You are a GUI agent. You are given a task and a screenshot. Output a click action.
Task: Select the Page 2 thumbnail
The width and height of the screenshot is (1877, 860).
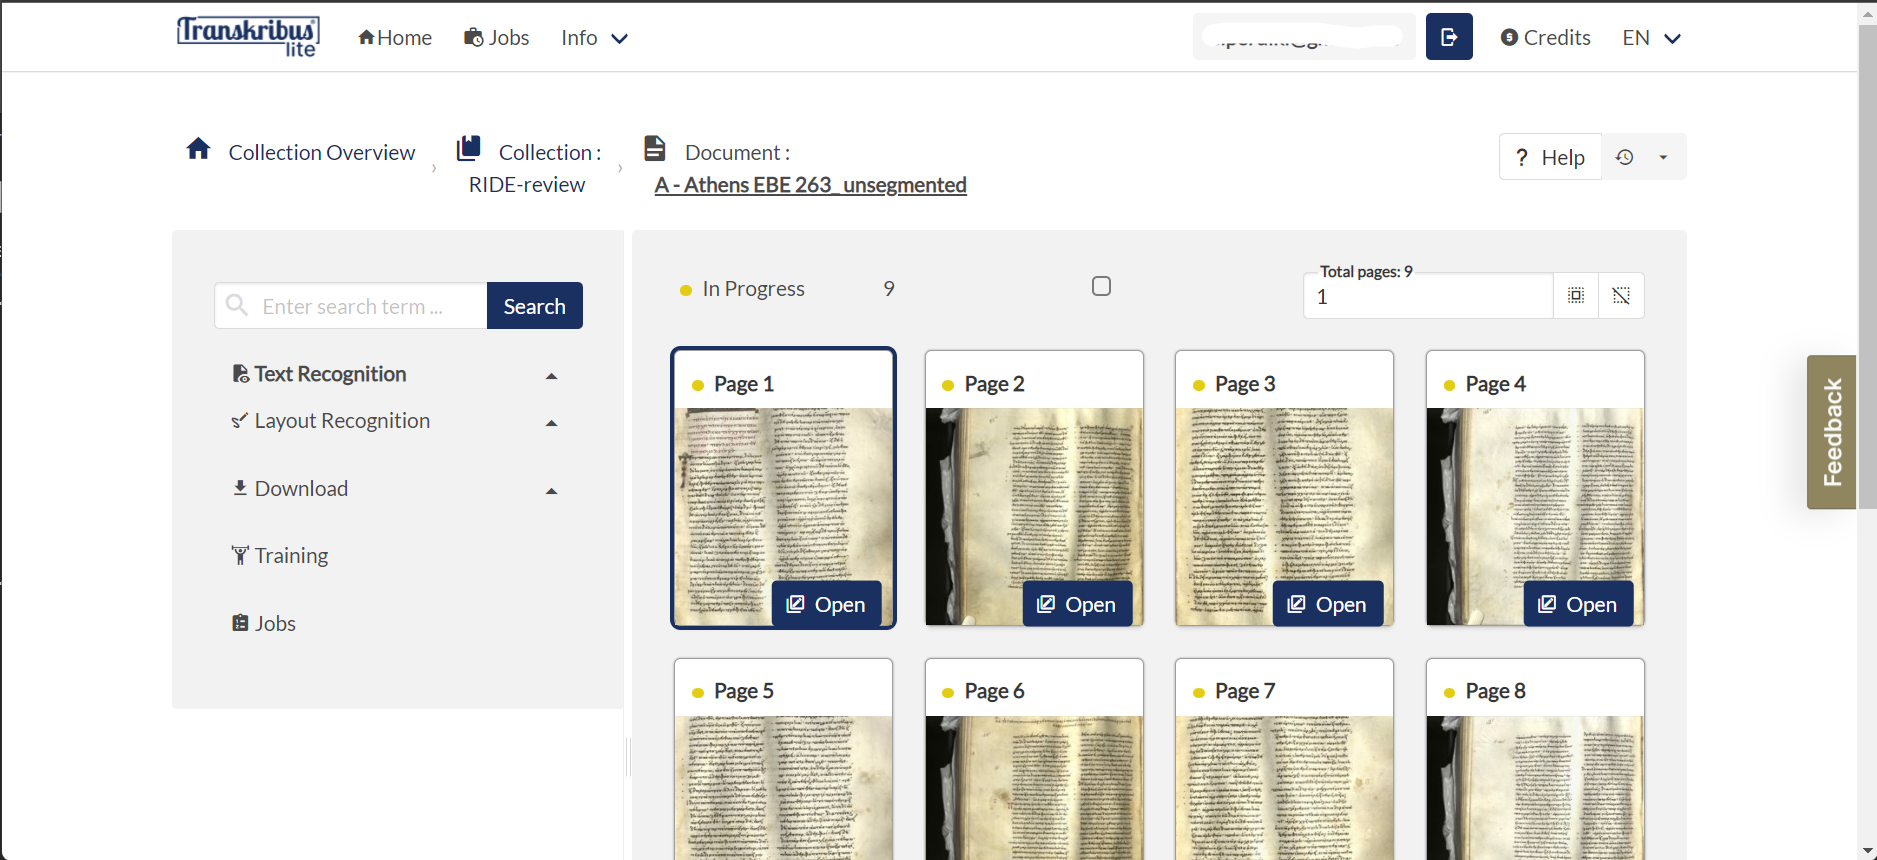pyautogui.click(x=1034, y=488)
